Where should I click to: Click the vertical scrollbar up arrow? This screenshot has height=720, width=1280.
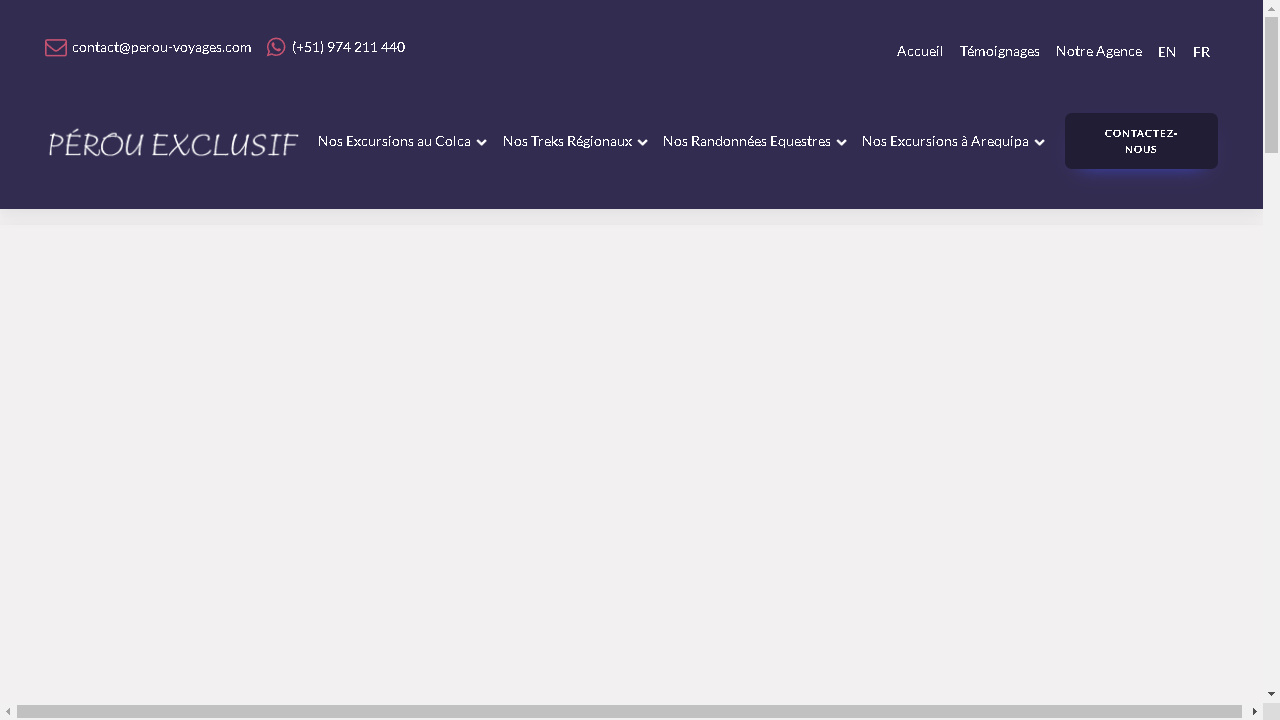tap(1271, 8)
